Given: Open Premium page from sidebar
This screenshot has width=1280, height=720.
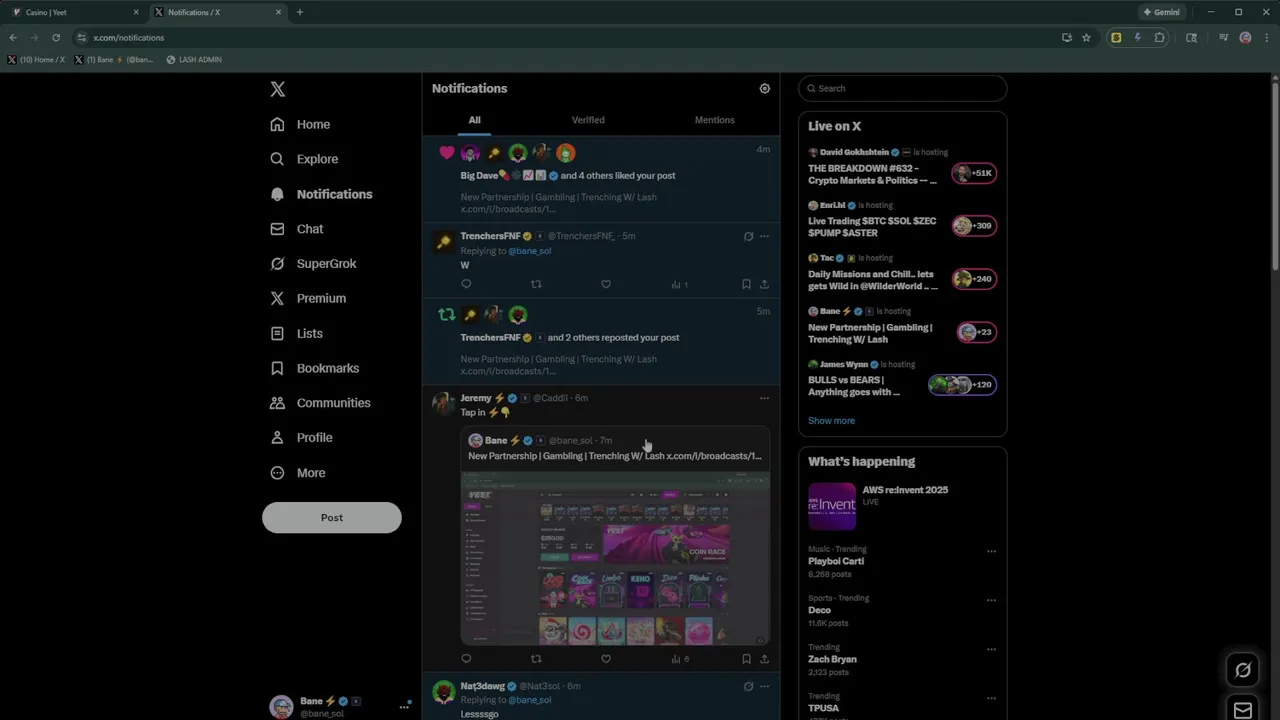Looking at the screenshot, I should tap(308, 298).
